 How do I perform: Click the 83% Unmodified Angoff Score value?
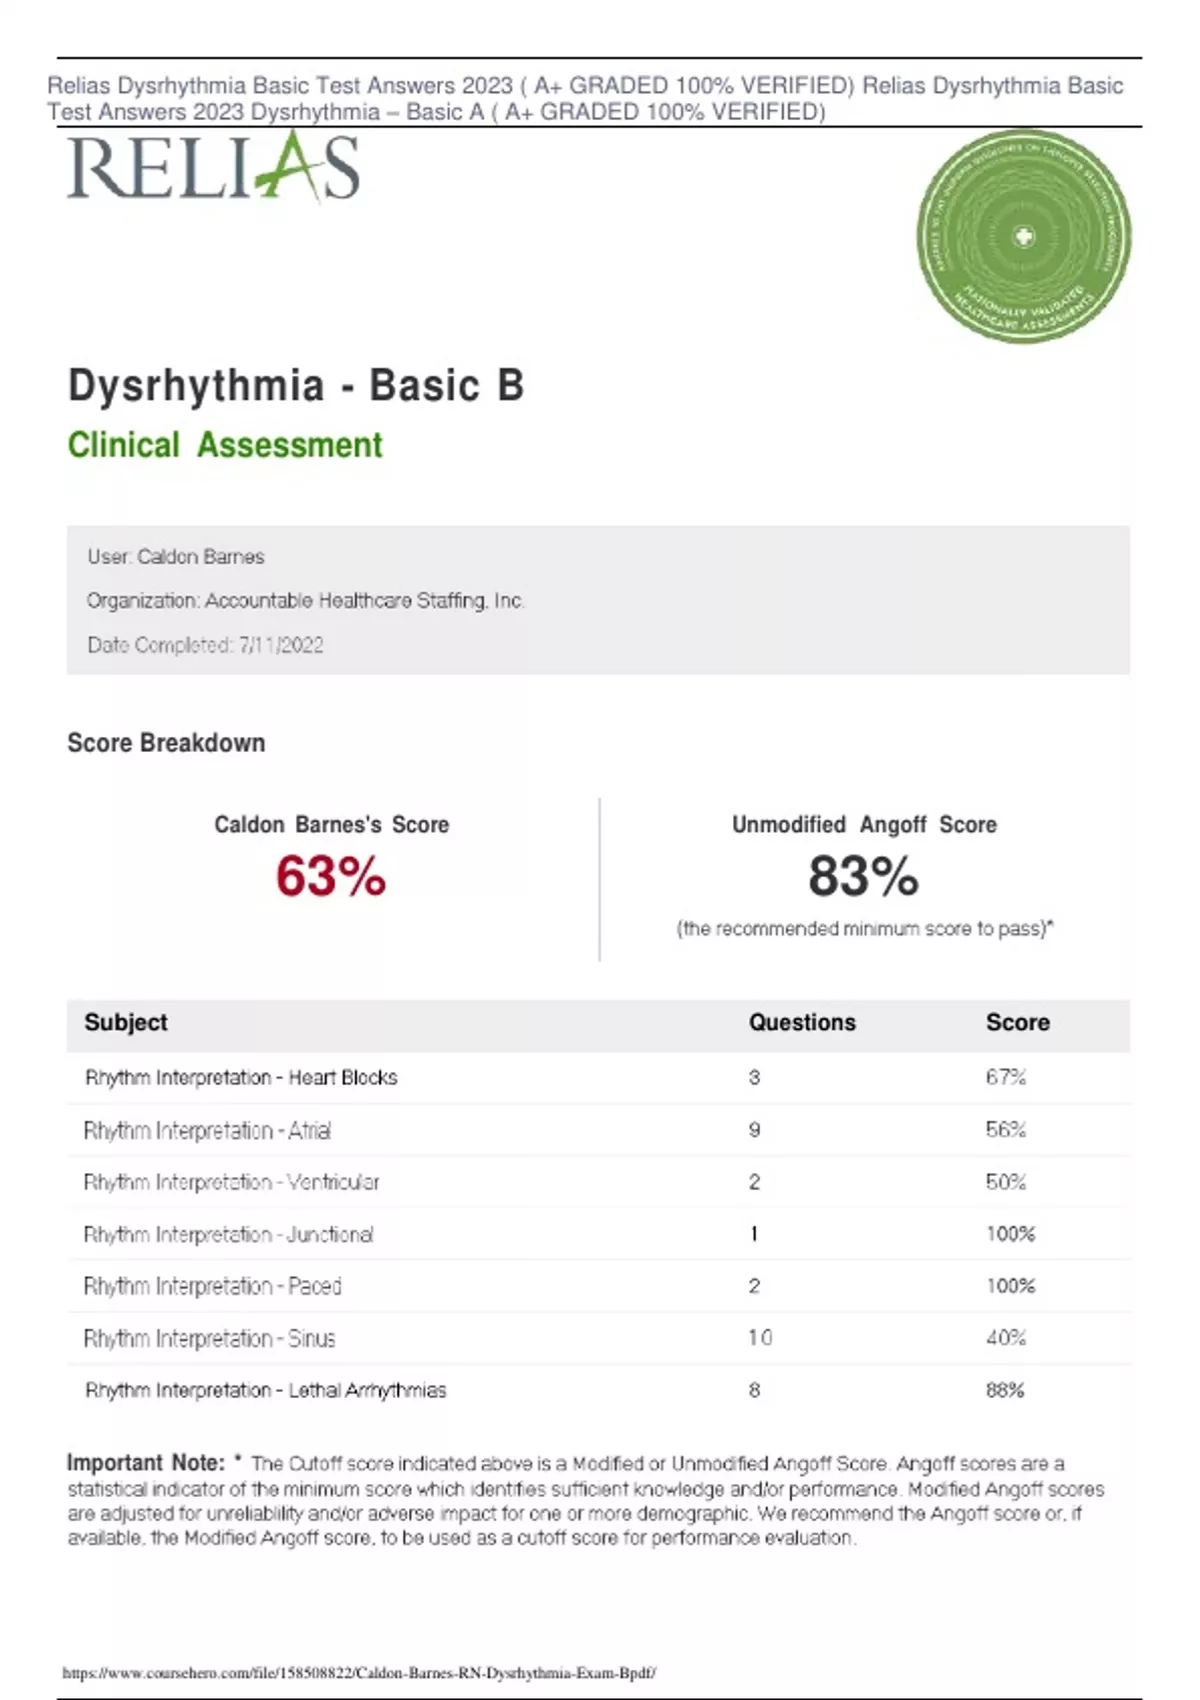tap(863, 877)
